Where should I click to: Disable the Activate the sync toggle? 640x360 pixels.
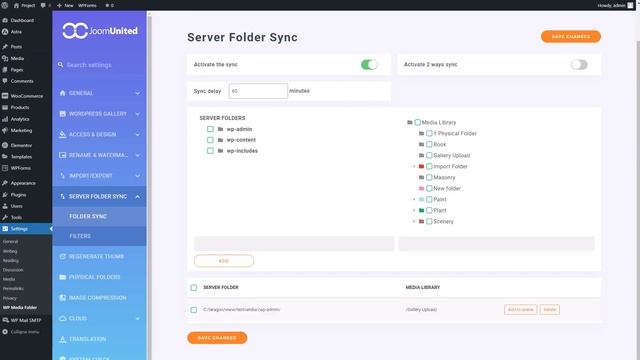[369, 64]
